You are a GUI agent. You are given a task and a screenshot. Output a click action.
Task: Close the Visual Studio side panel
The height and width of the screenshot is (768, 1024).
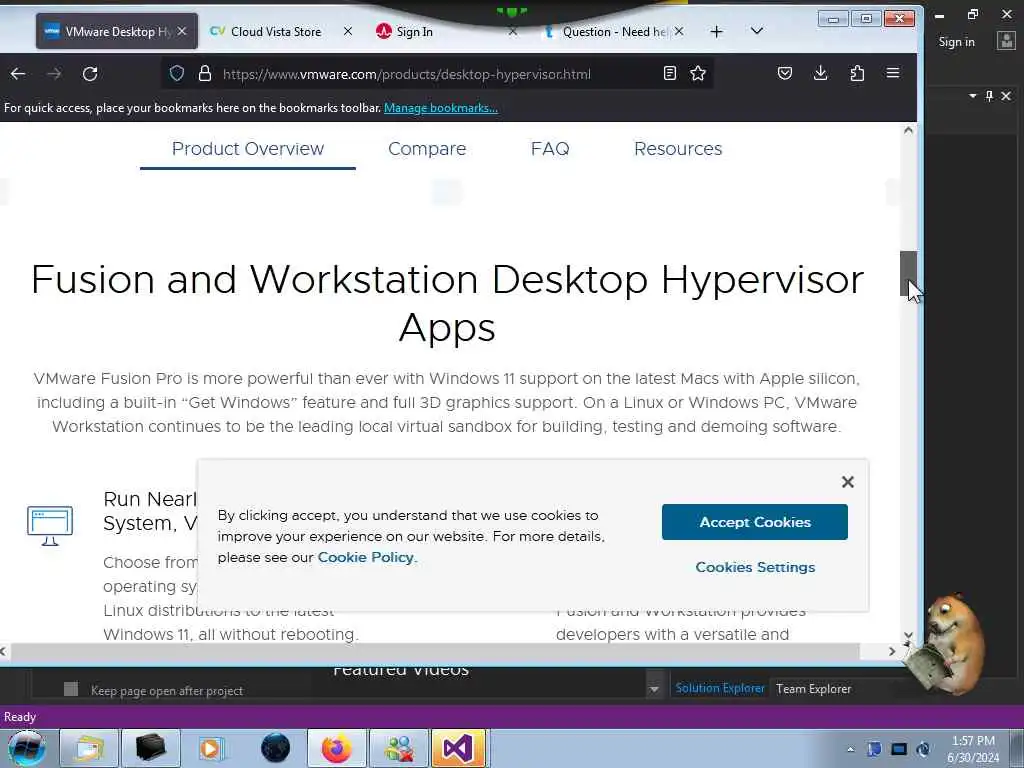1006,96
